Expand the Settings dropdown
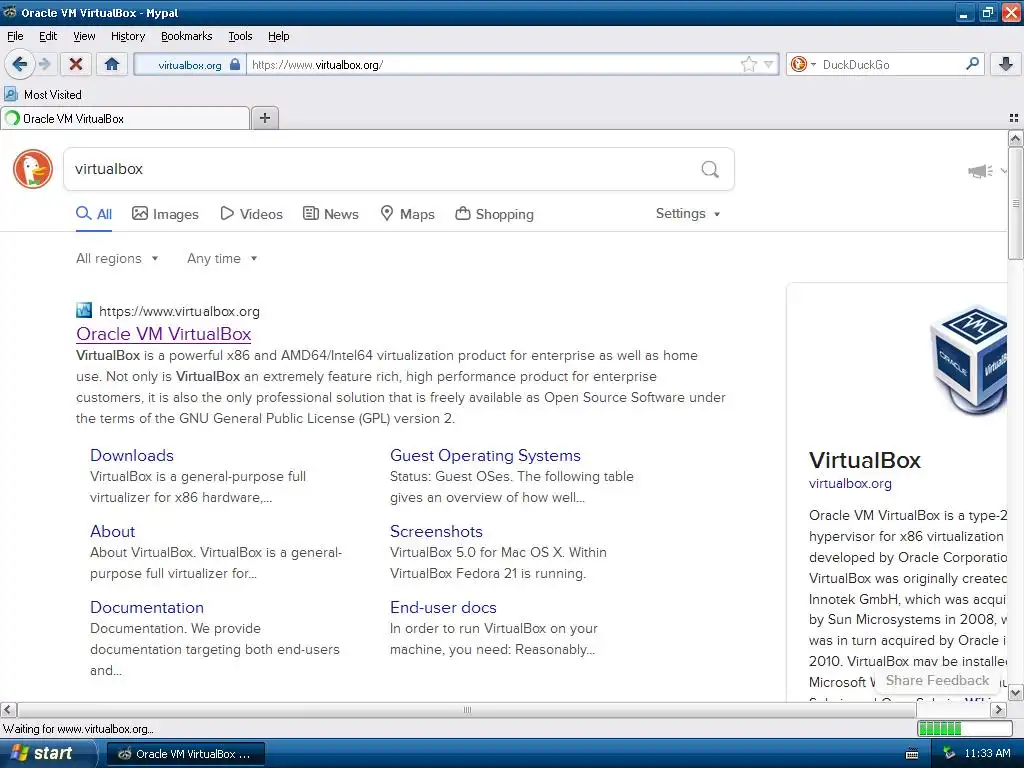The height and width of the screenshot is (768, 1024). pos(688,214)
